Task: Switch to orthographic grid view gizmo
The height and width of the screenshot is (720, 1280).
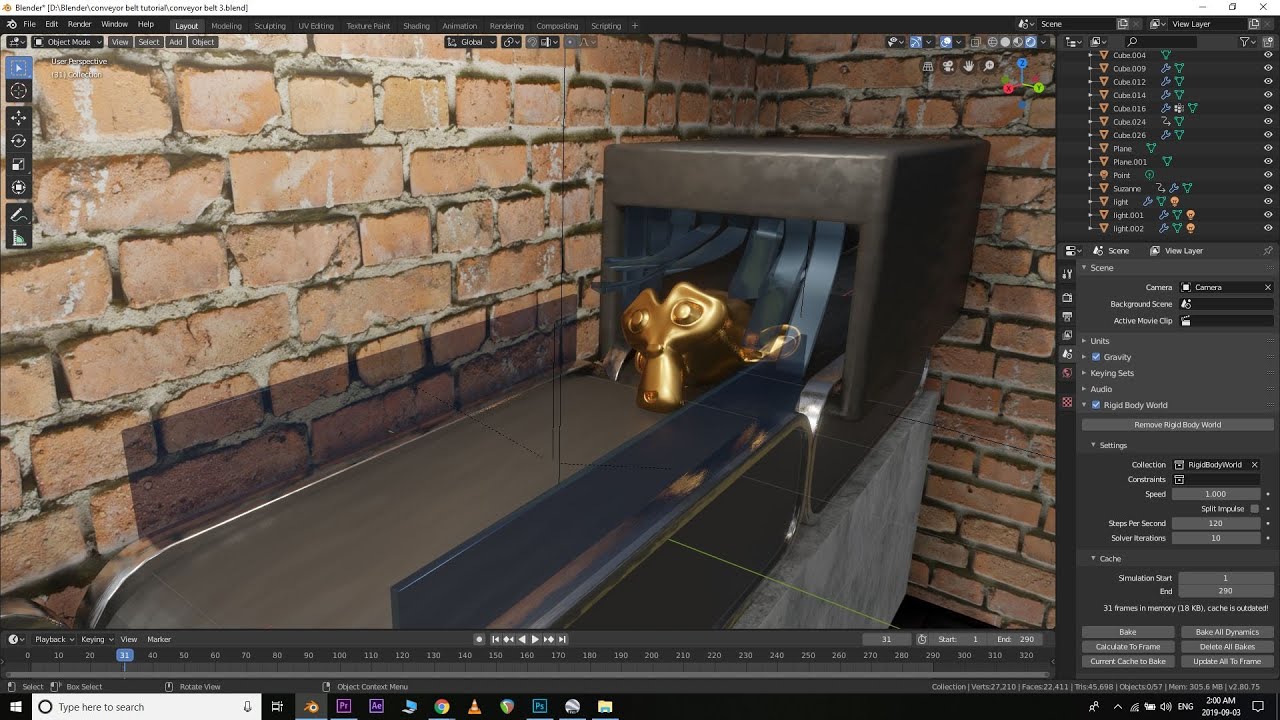Action: pyautogui.click(x=929, y=66)
